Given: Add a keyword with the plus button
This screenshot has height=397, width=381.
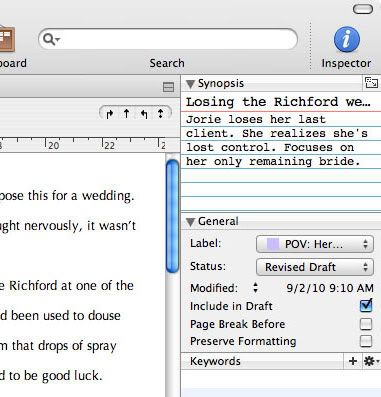Looking at the screenshot, I should coord(353,361).
